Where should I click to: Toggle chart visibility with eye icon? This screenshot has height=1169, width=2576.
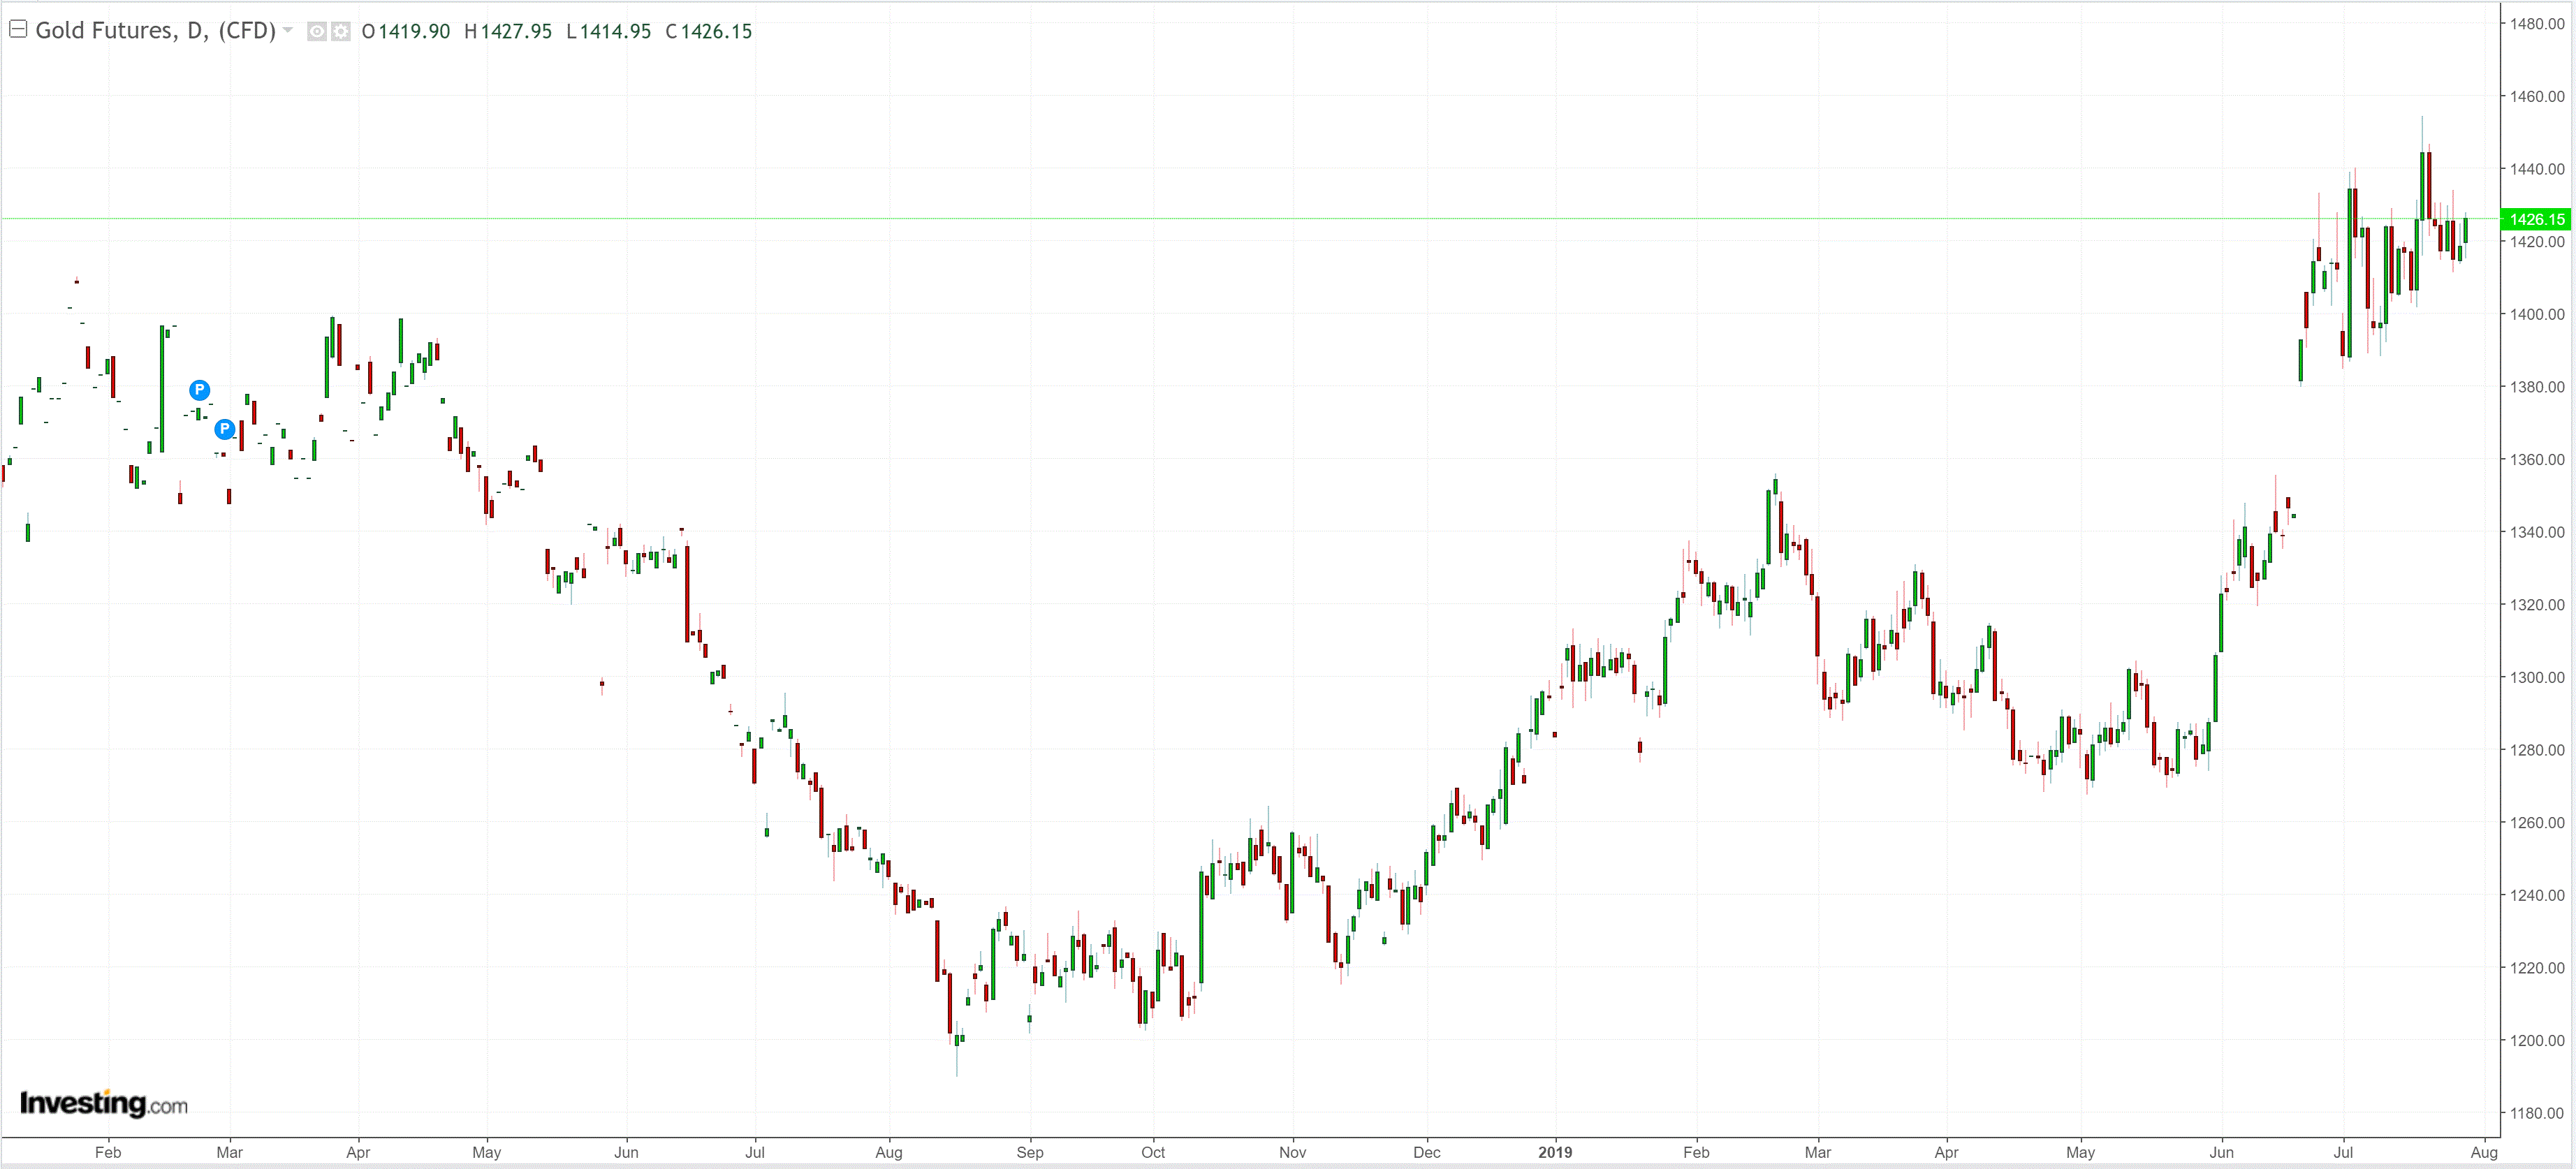(316, 32)
